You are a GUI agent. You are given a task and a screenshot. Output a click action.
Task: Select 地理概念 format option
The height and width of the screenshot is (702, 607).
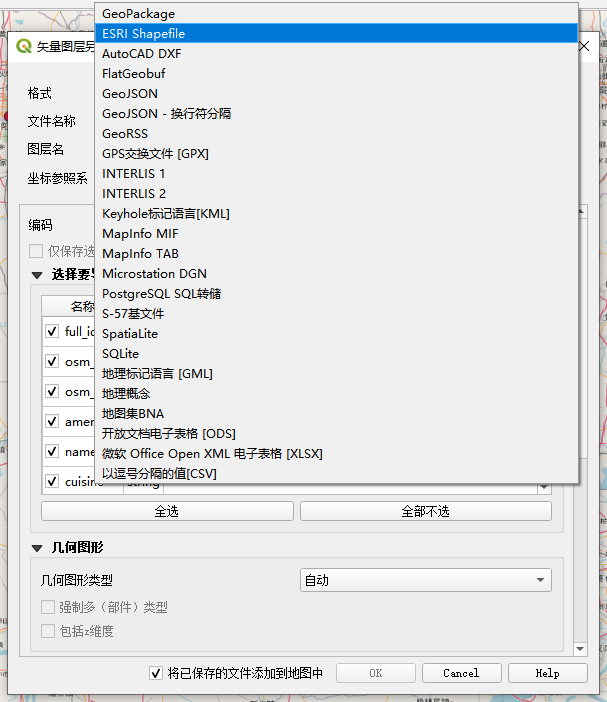[336, 394]
